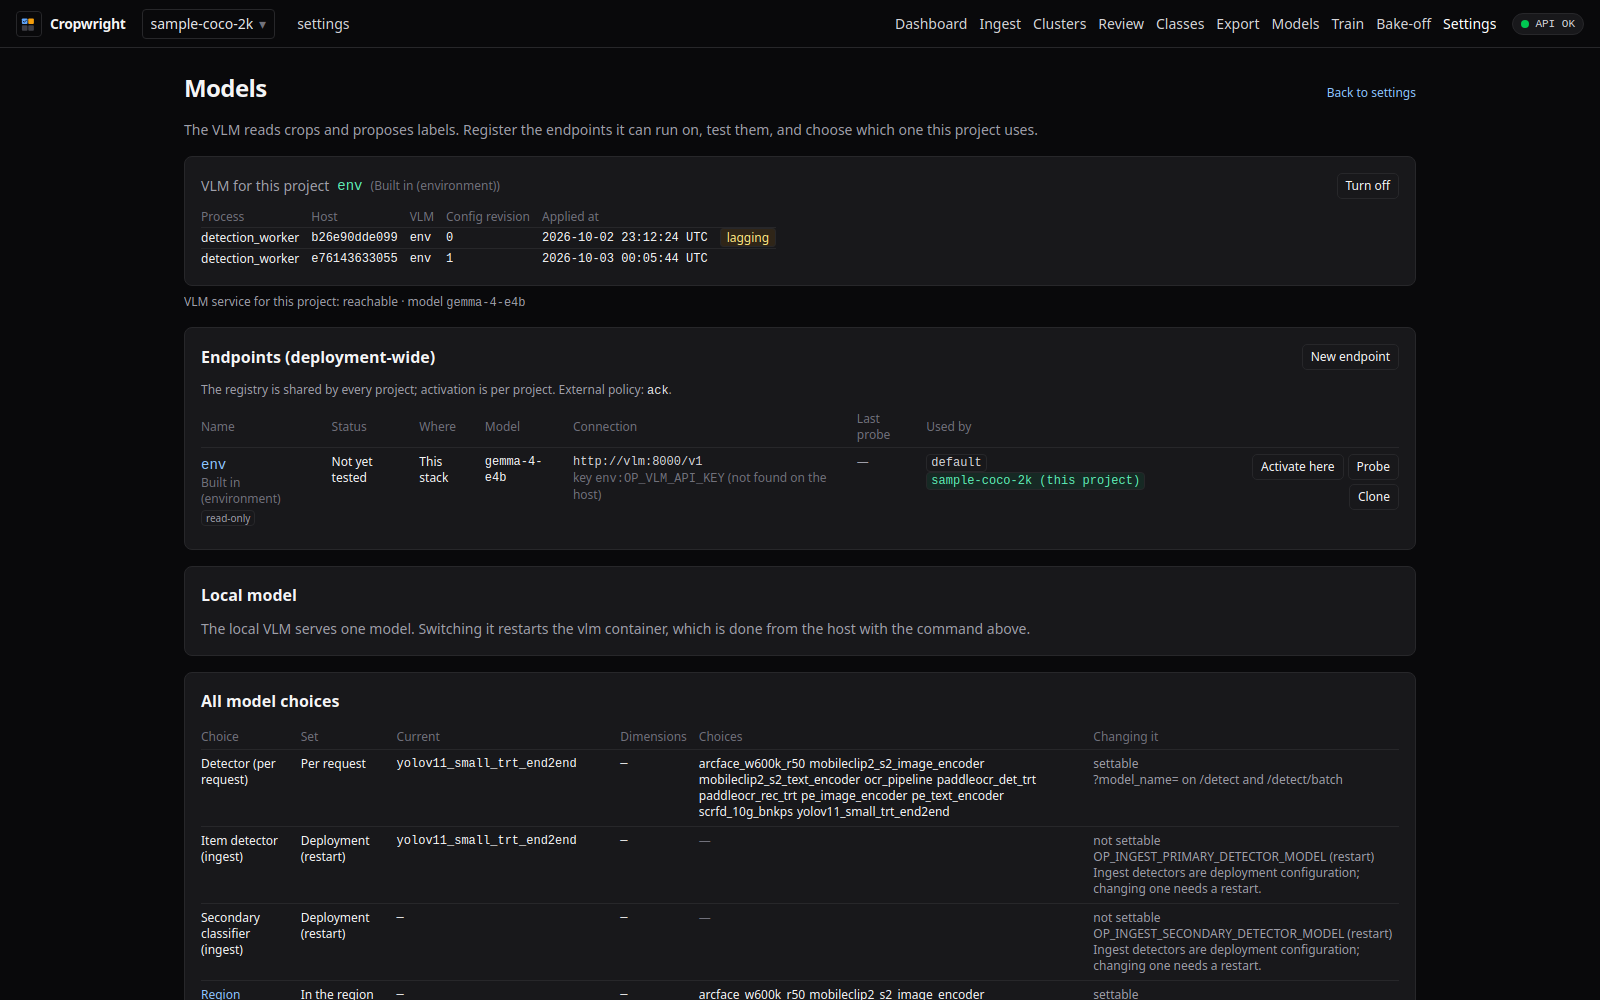Turn off the VLM for this project
1600x1000 pixels.
tap(1367, 186)
